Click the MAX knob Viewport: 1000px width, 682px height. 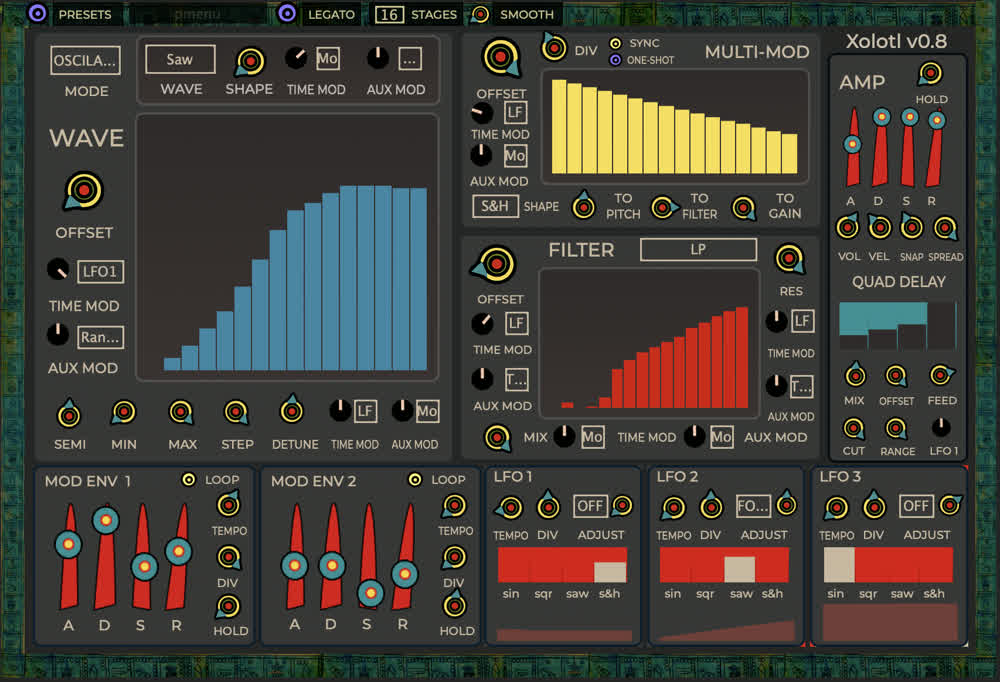point(181,412)
